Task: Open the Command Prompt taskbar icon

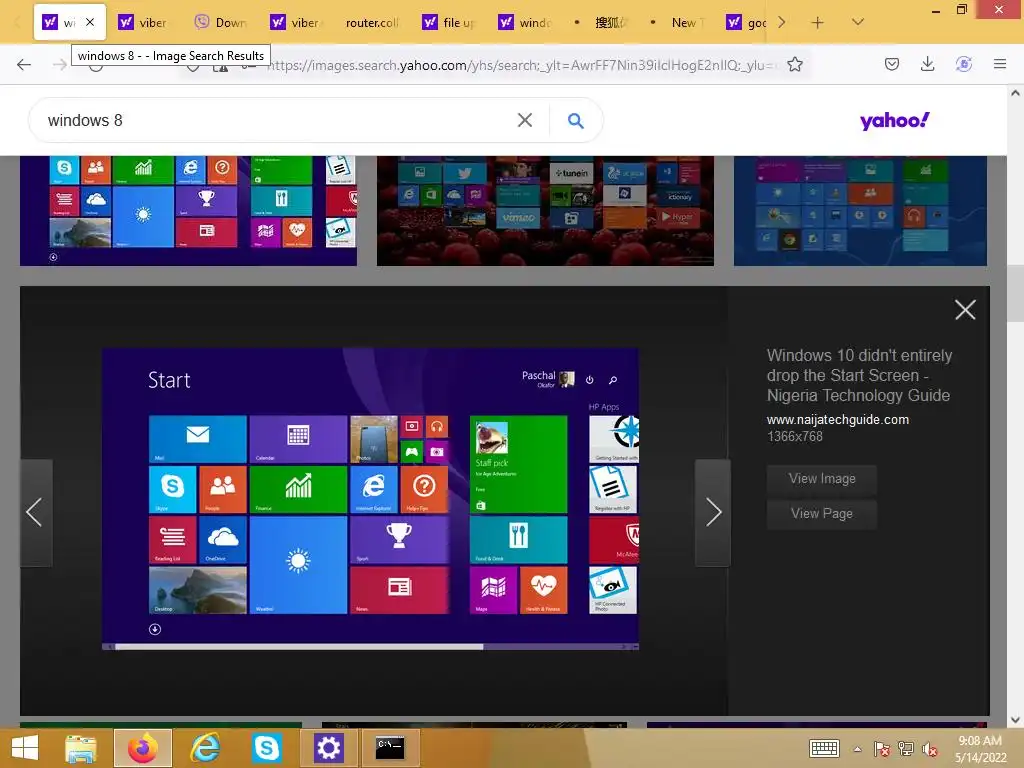Action: click(390, 748)
